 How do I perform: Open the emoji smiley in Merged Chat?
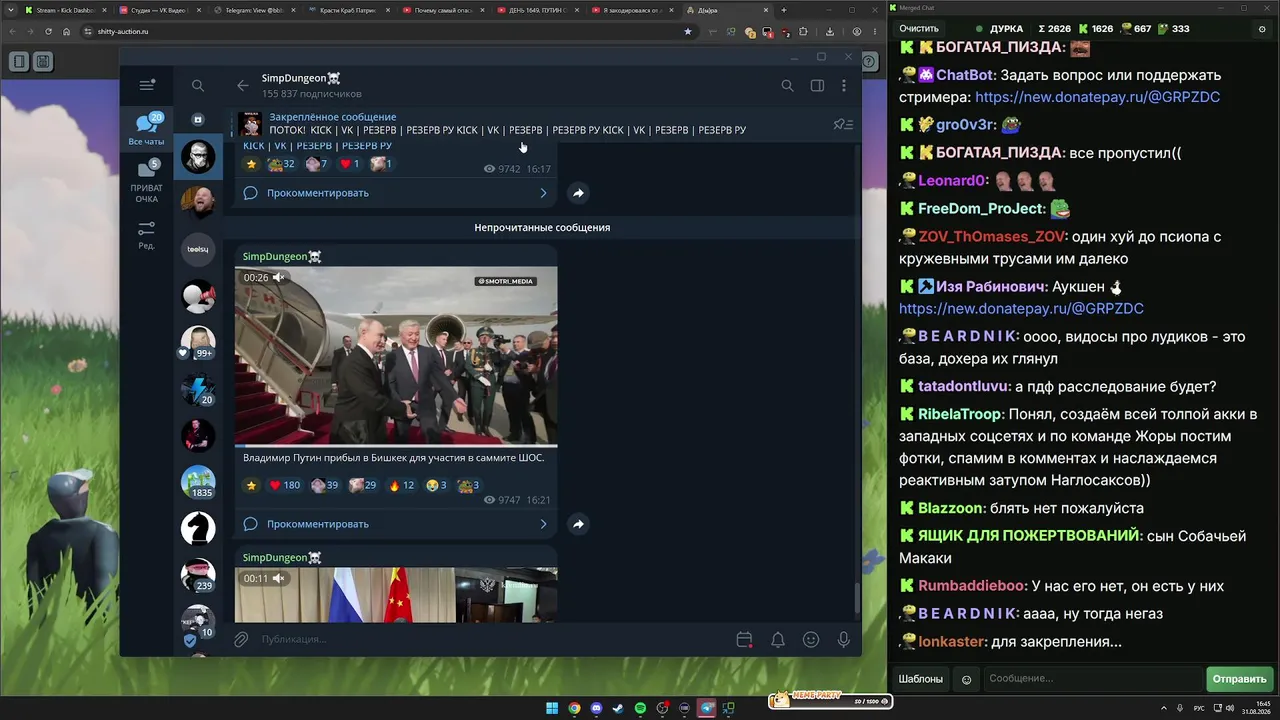[x=966, y=680]
